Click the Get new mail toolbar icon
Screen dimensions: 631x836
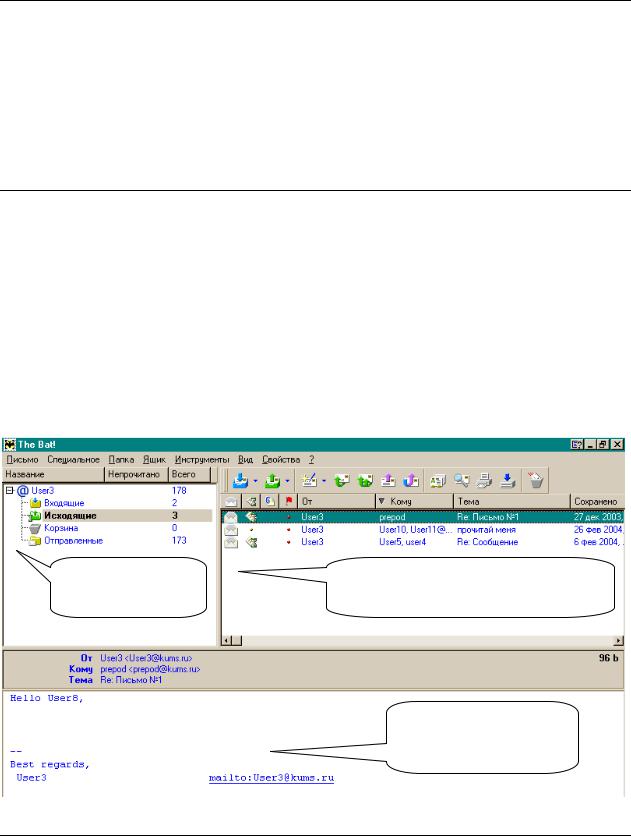point(240,480)
